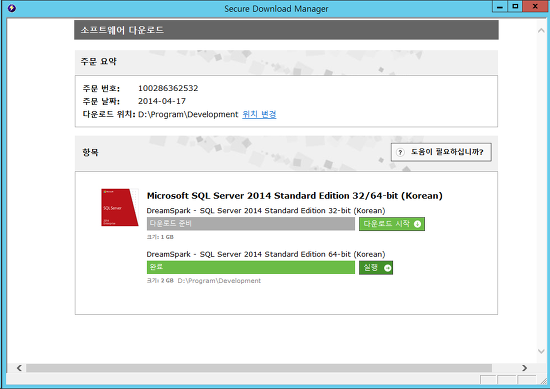Click the 크기: 2 GB size text
The width and height of the screenshot is (550, 389).
[x=160, y=281]
